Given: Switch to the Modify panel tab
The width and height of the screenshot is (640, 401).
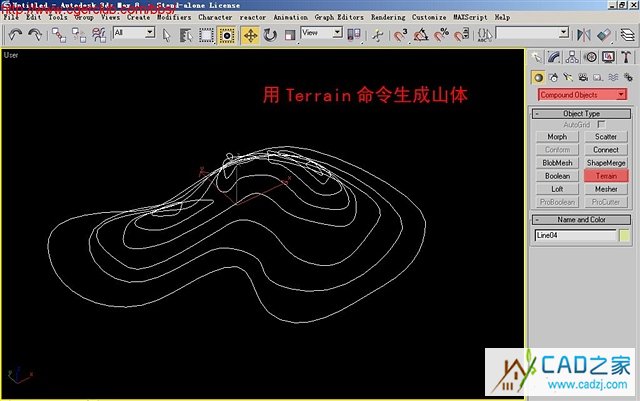Looking at the screenshot, I should [554, 57].
